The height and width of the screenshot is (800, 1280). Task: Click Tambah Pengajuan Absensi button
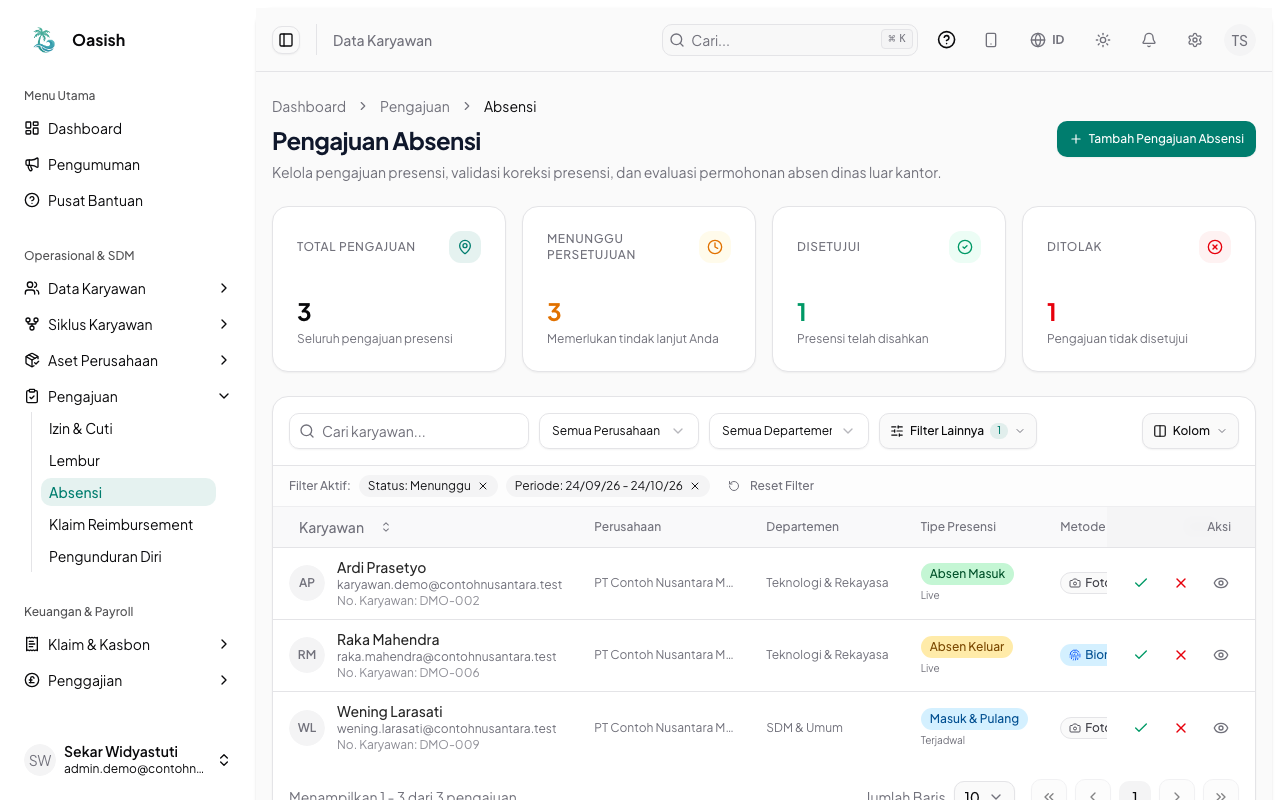click(1156, 139)
